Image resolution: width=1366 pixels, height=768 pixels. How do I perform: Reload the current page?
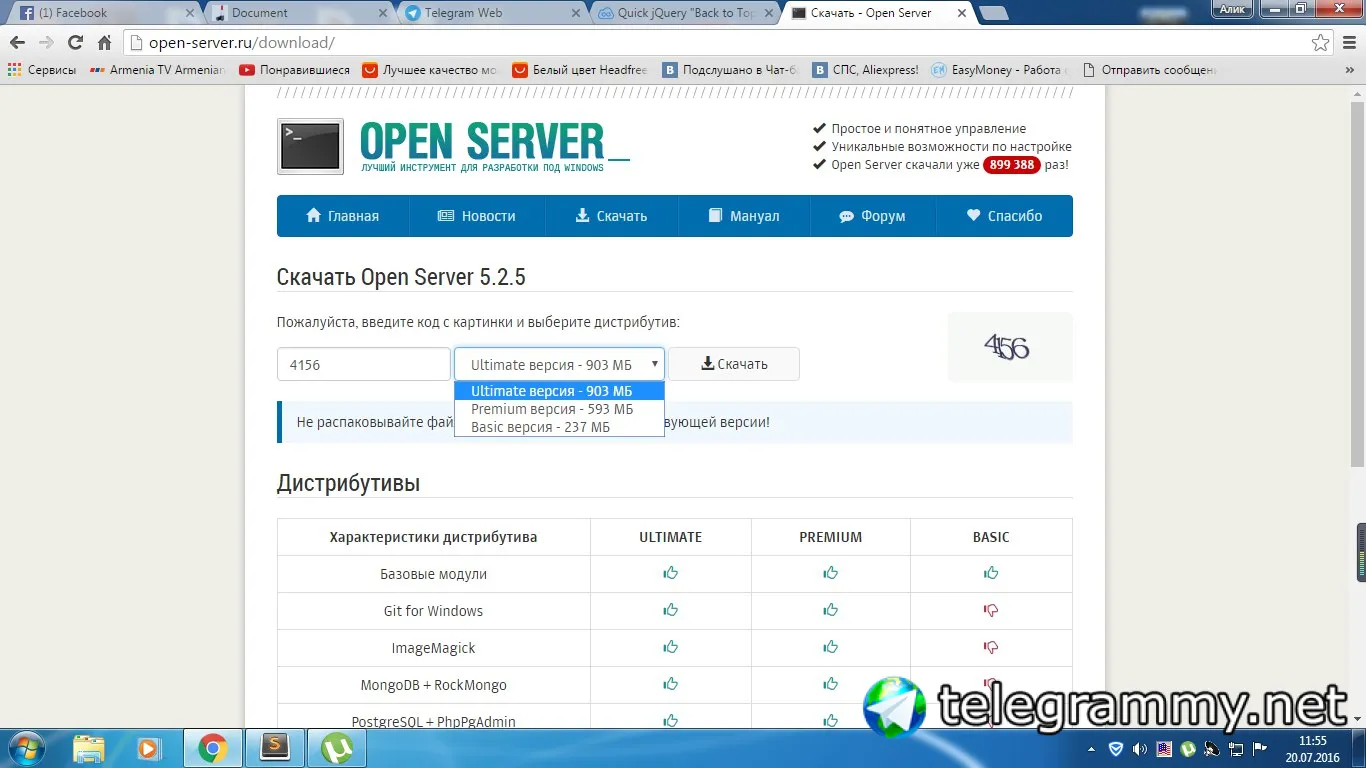[75, 43]
